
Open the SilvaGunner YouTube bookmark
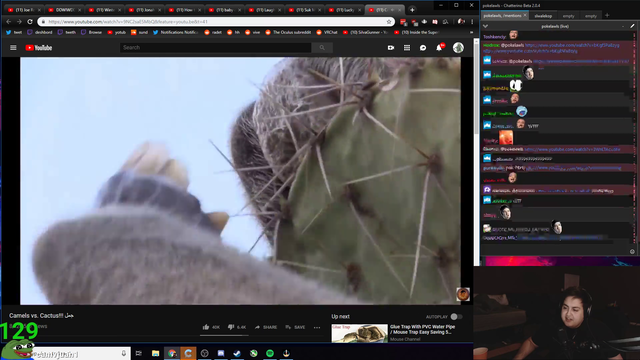365,32
